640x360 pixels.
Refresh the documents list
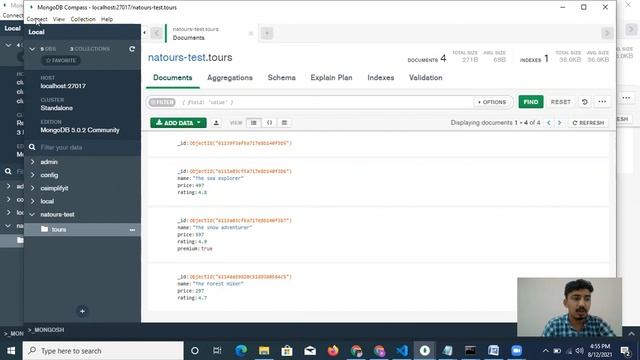pos(588,123)
